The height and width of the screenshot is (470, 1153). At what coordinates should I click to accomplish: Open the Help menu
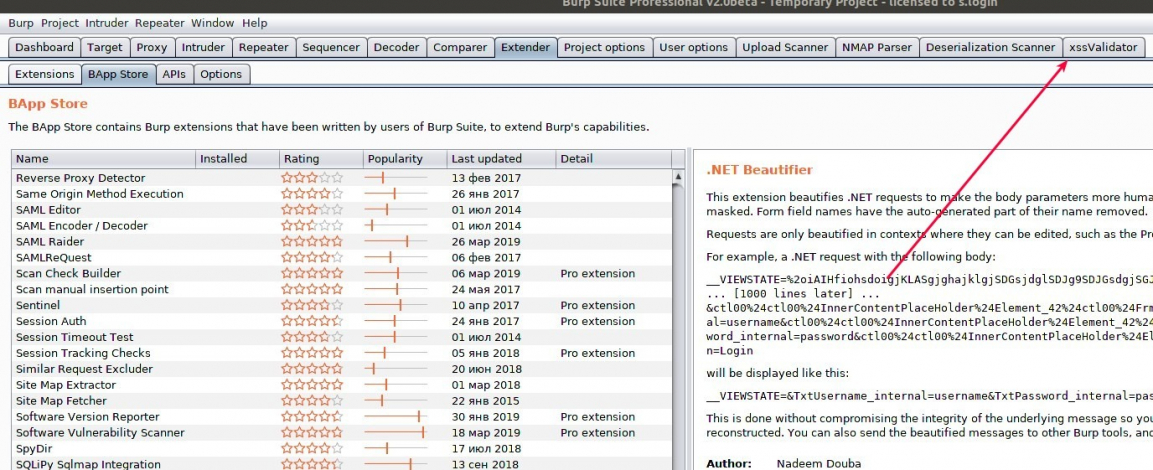point(254,24)
